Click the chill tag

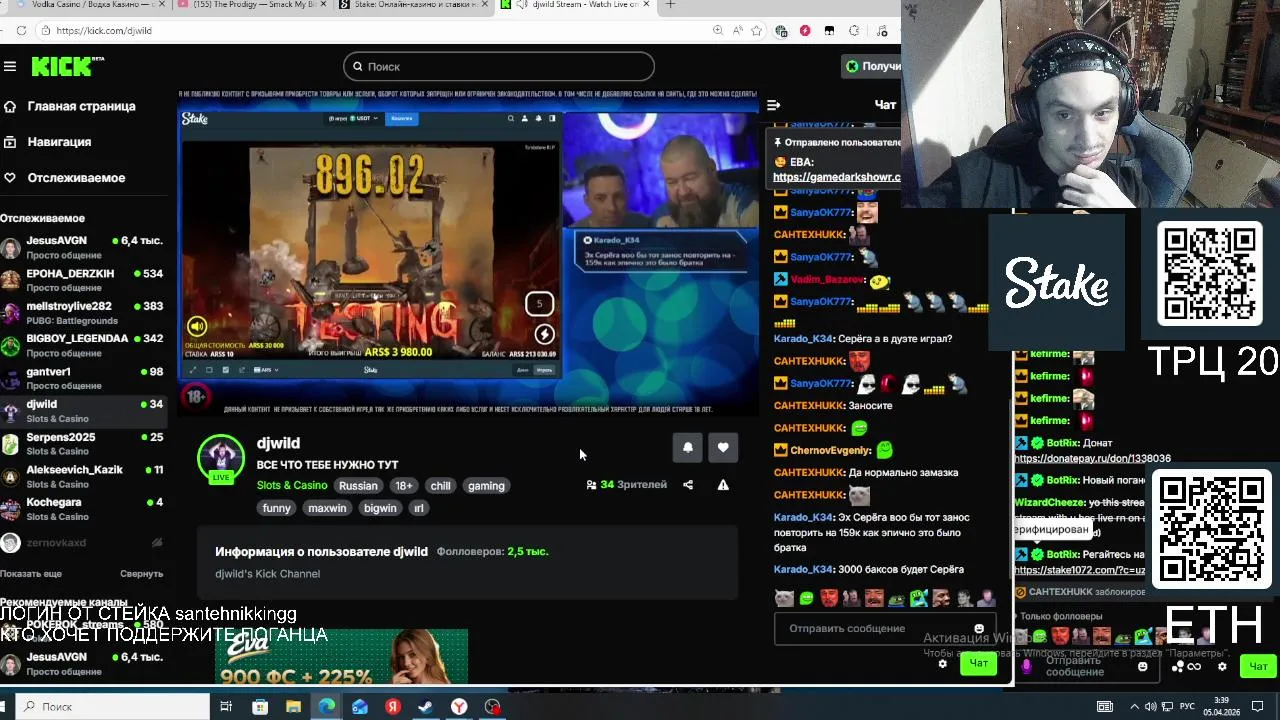(440, 486)
